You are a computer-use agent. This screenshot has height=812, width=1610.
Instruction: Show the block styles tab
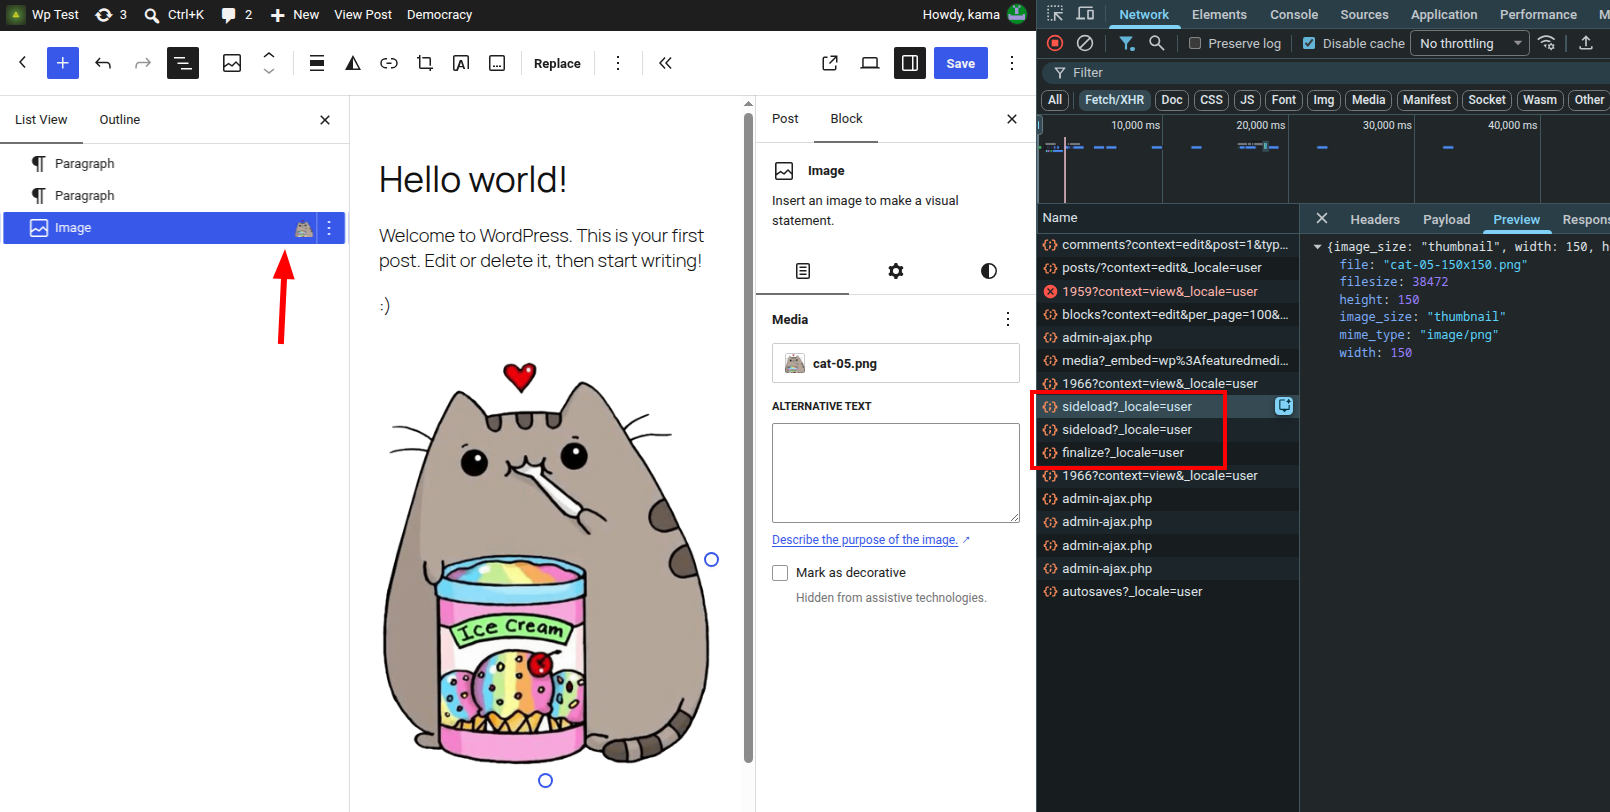click(989, 271)
